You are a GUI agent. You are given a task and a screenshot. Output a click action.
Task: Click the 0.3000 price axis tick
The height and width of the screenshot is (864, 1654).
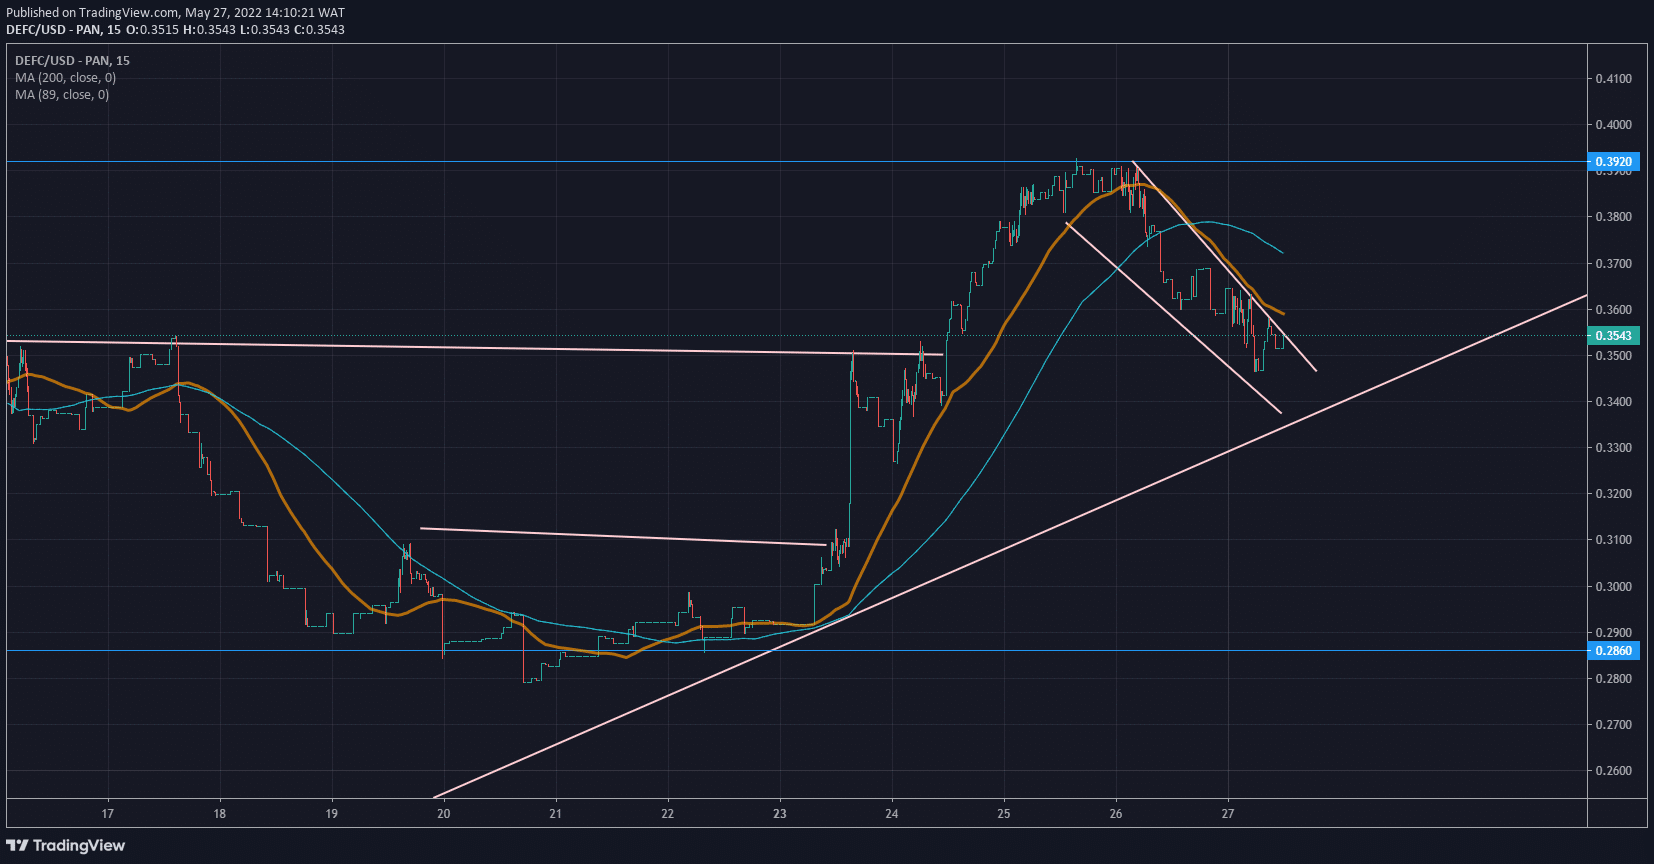(1613, 587)
